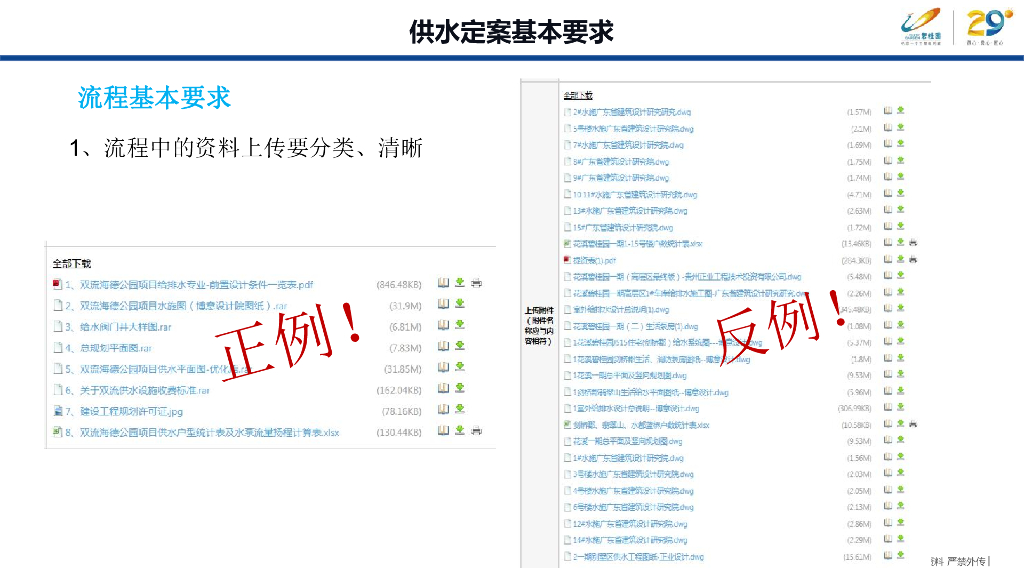Download the 9# dwg file (1.74M)

pos(901,176)
